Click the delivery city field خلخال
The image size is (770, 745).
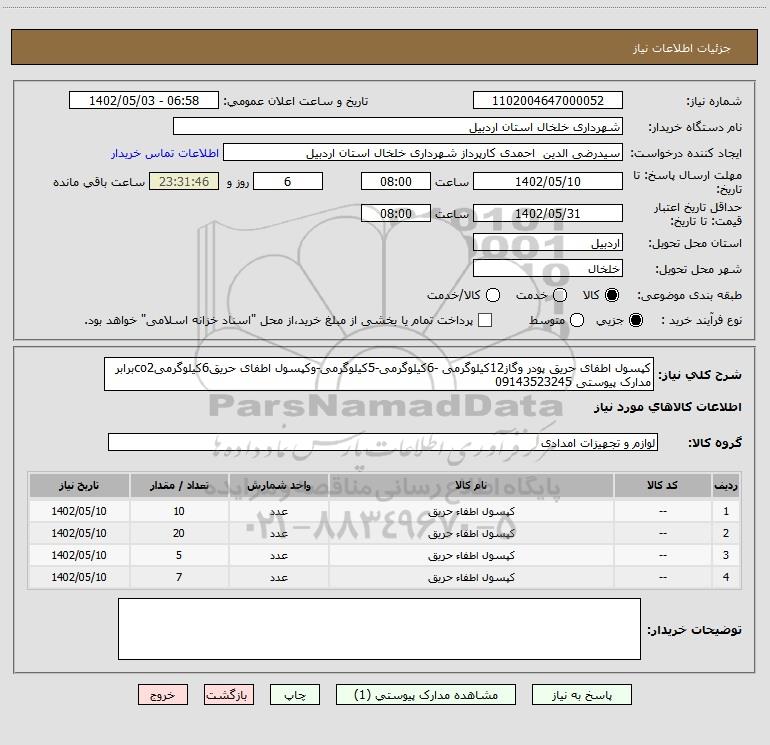click(x=548, y=269)
